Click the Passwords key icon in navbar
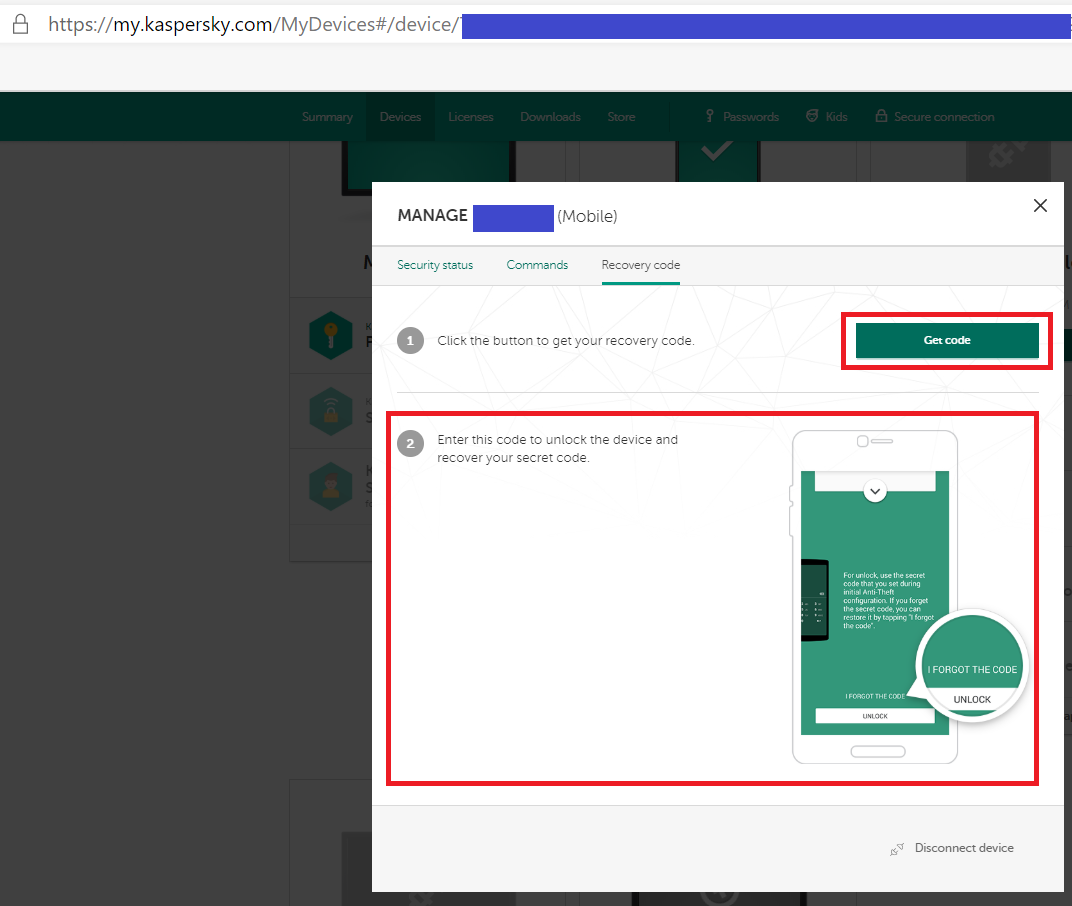The width and height of the screenshot is (1072, 906). coord(710,116)
